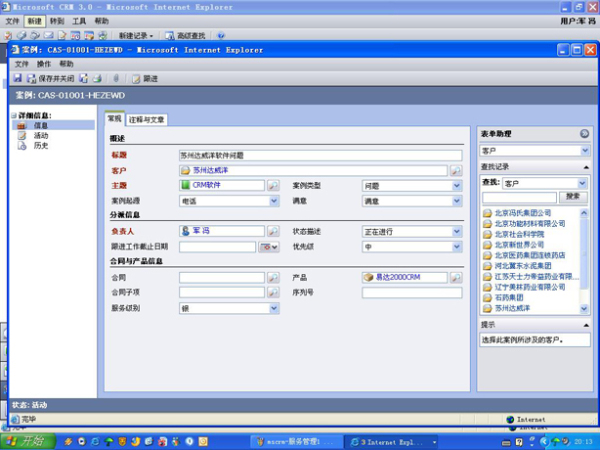The image size is (600, 450).
Task: Switch to the 常规 General tab
Action: pos(114,119)
